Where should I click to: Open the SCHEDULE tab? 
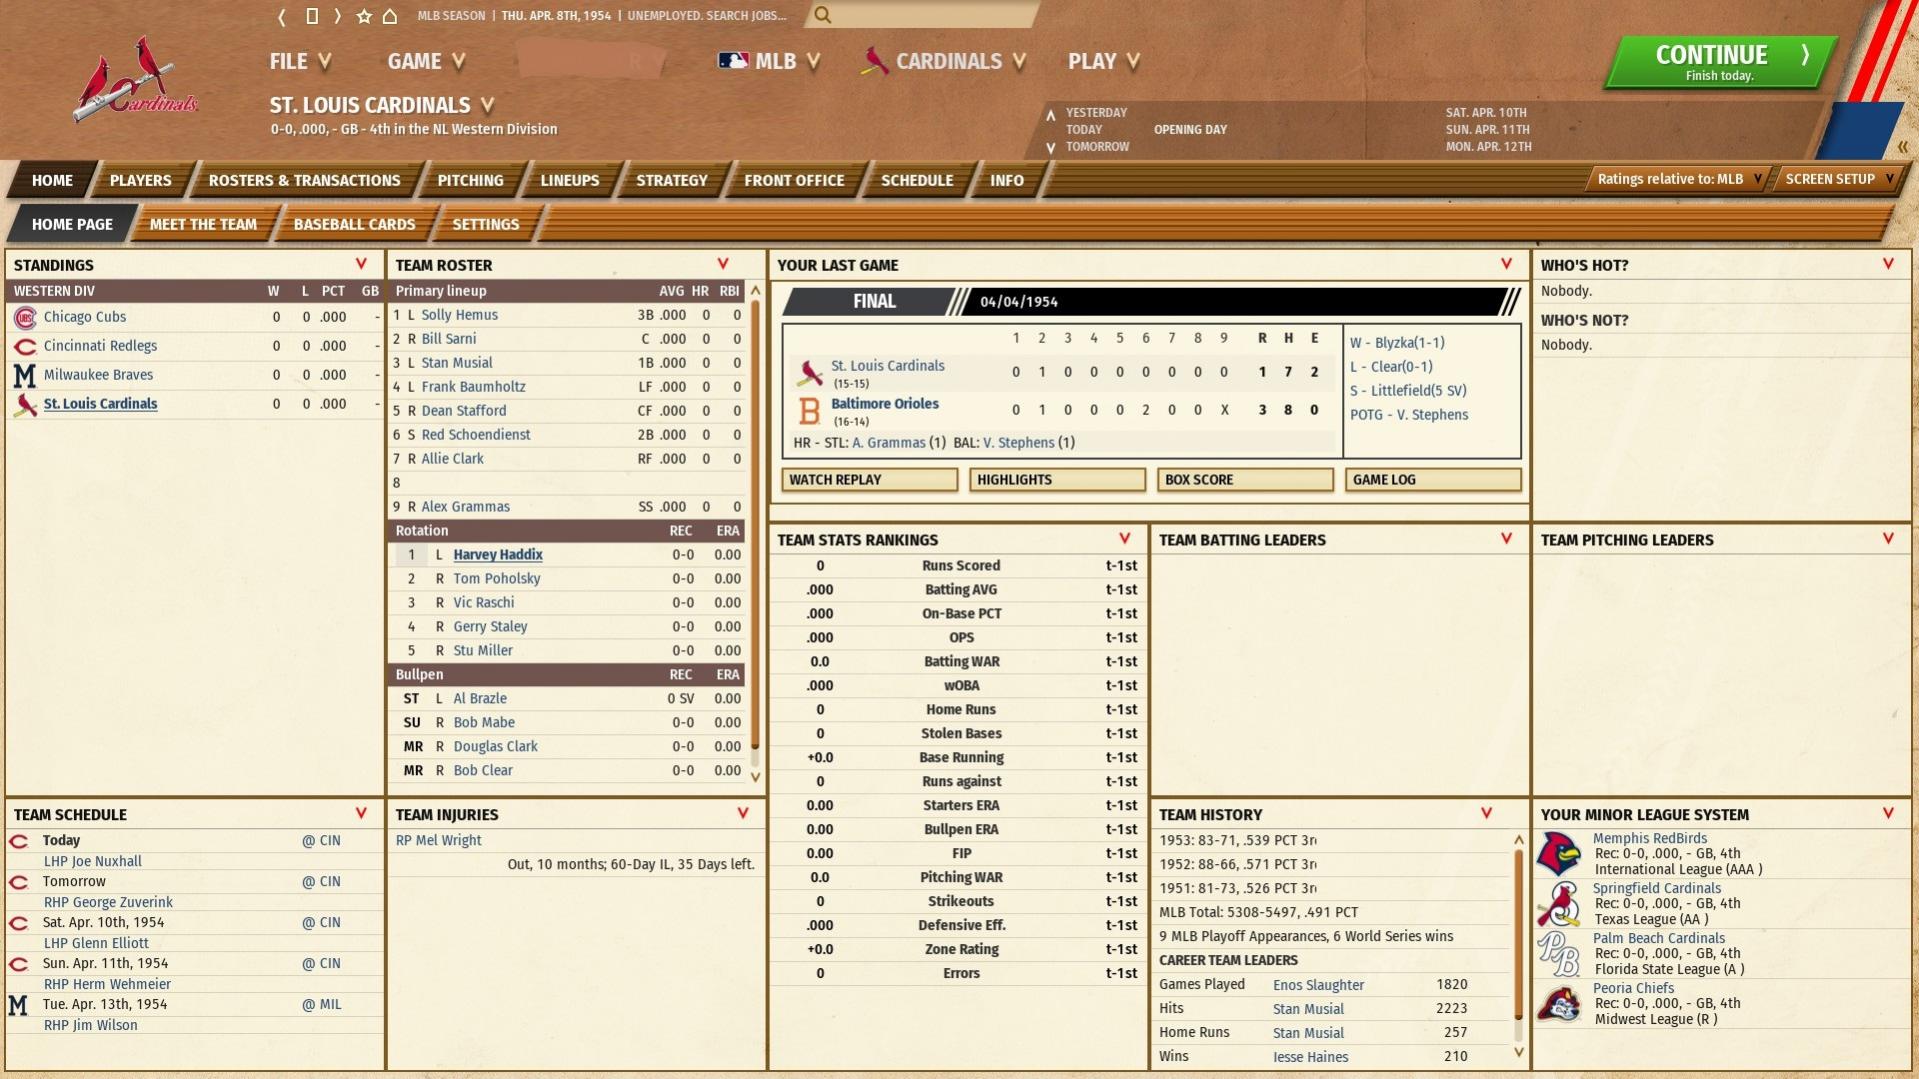917,180
